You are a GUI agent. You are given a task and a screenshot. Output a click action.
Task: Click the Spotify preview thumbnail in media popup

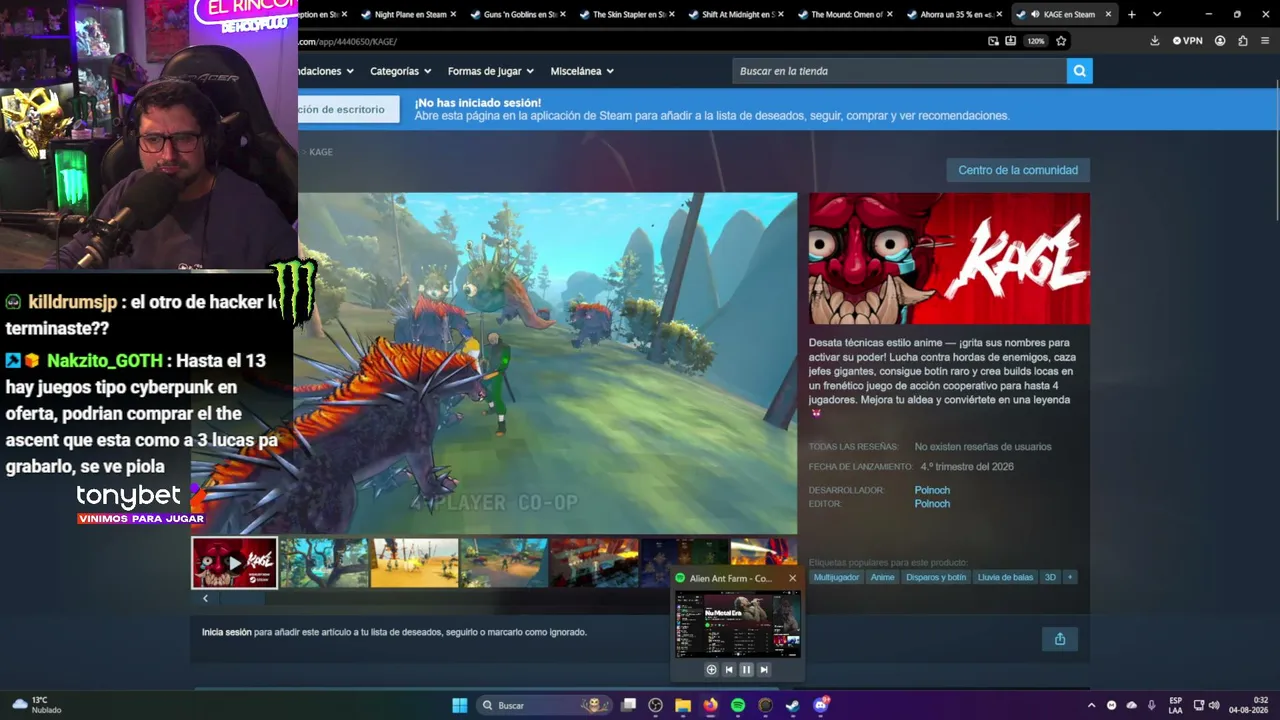tap(738, 624)
